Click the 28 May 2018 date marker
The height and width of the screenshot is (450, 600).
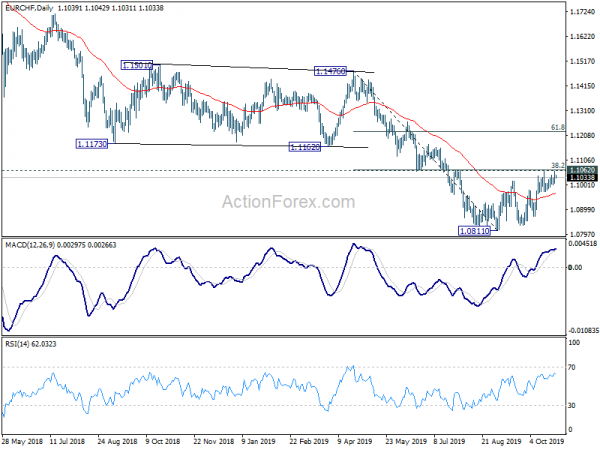(22, 441)
